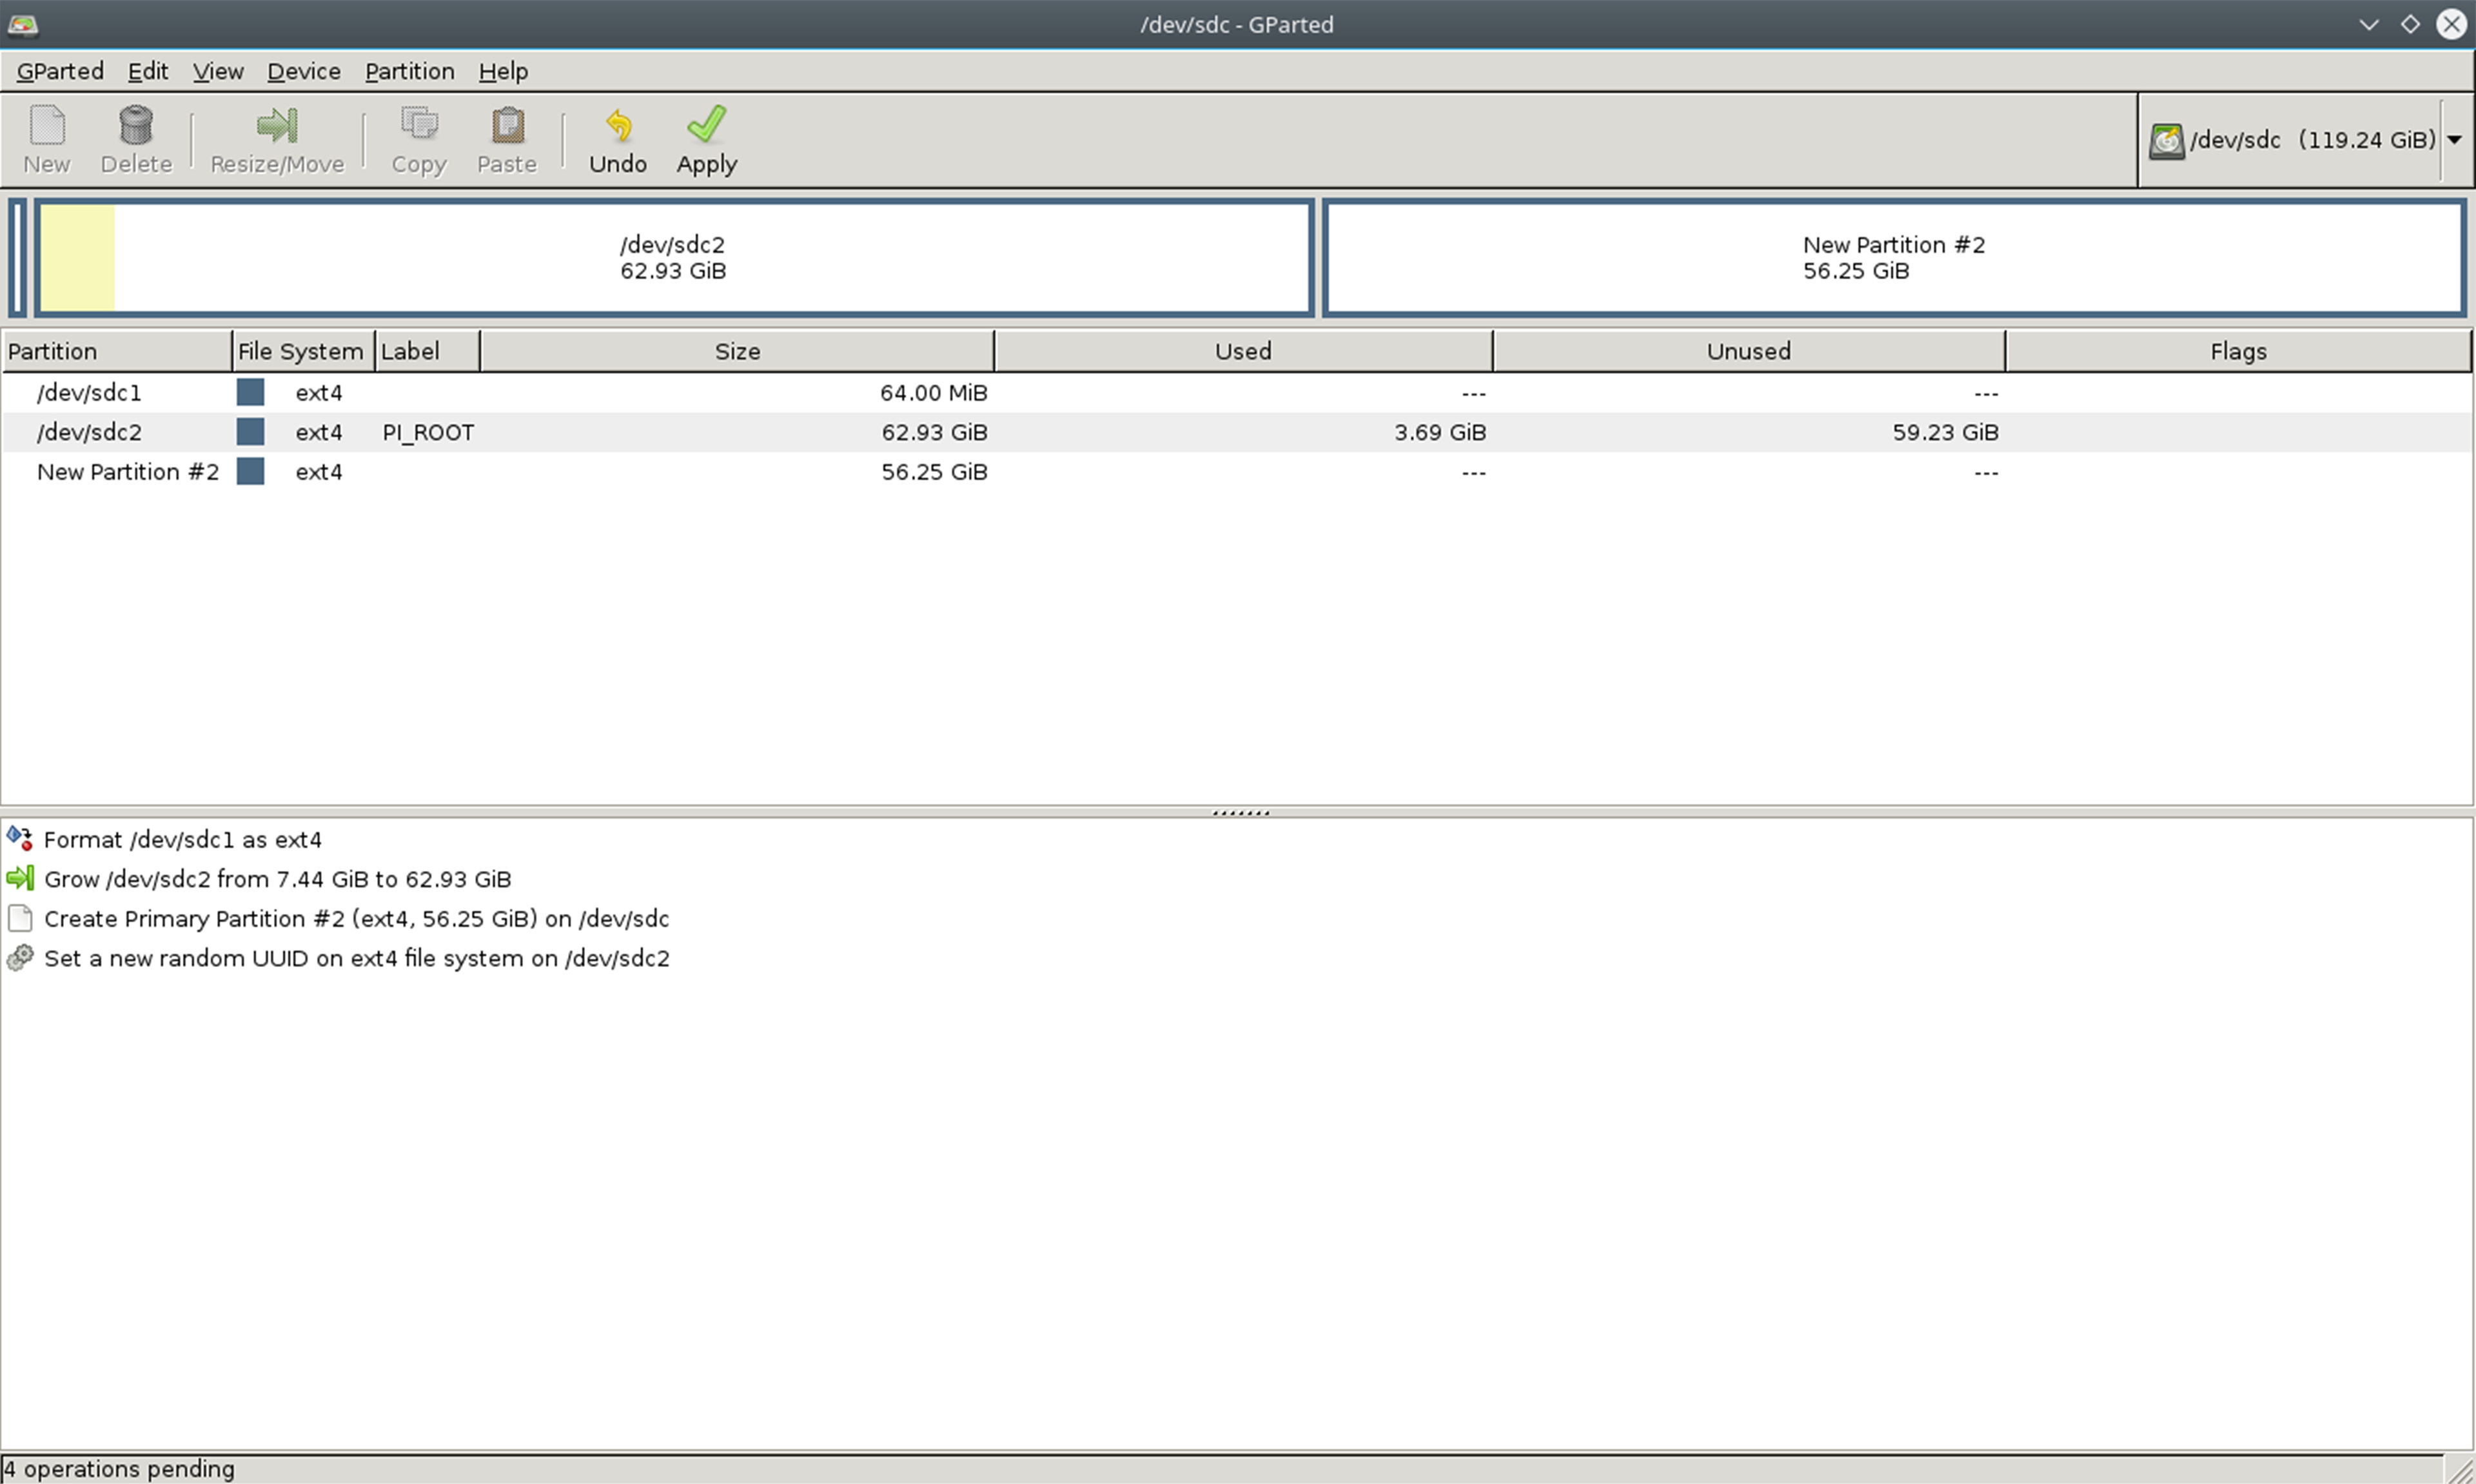This screenshot has width=2476, height=1484.
Task: Click the Used column header
Action: (1243, 351)
